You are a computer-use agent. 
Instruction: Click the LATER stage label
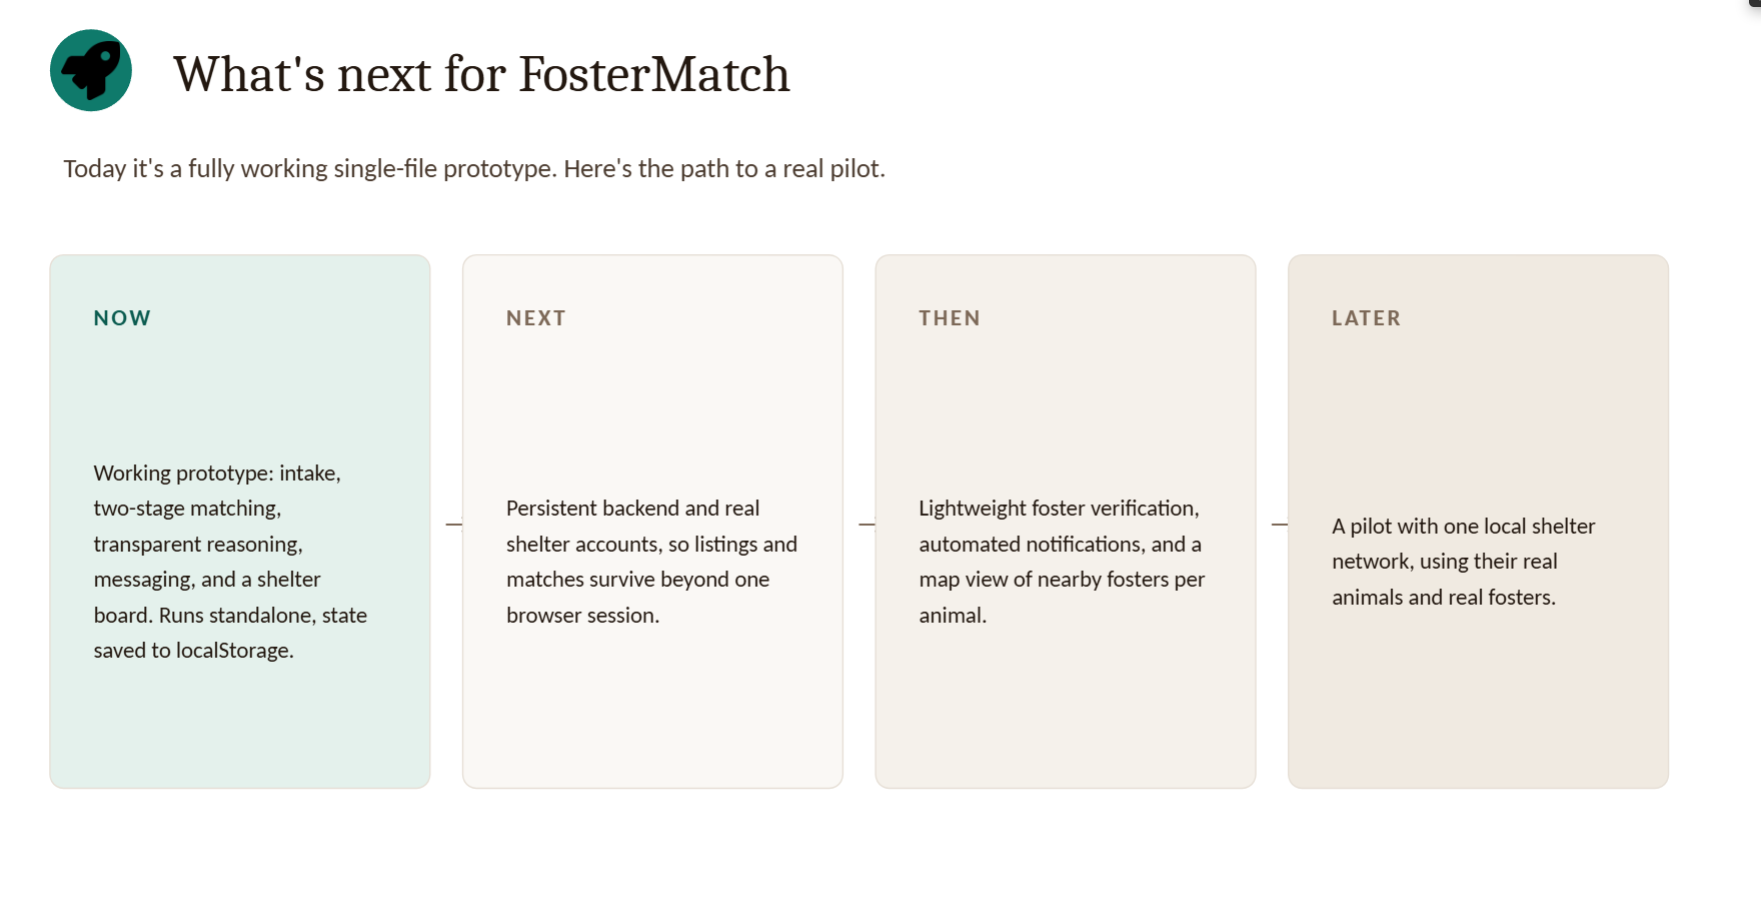click(x=1366, y=318)
